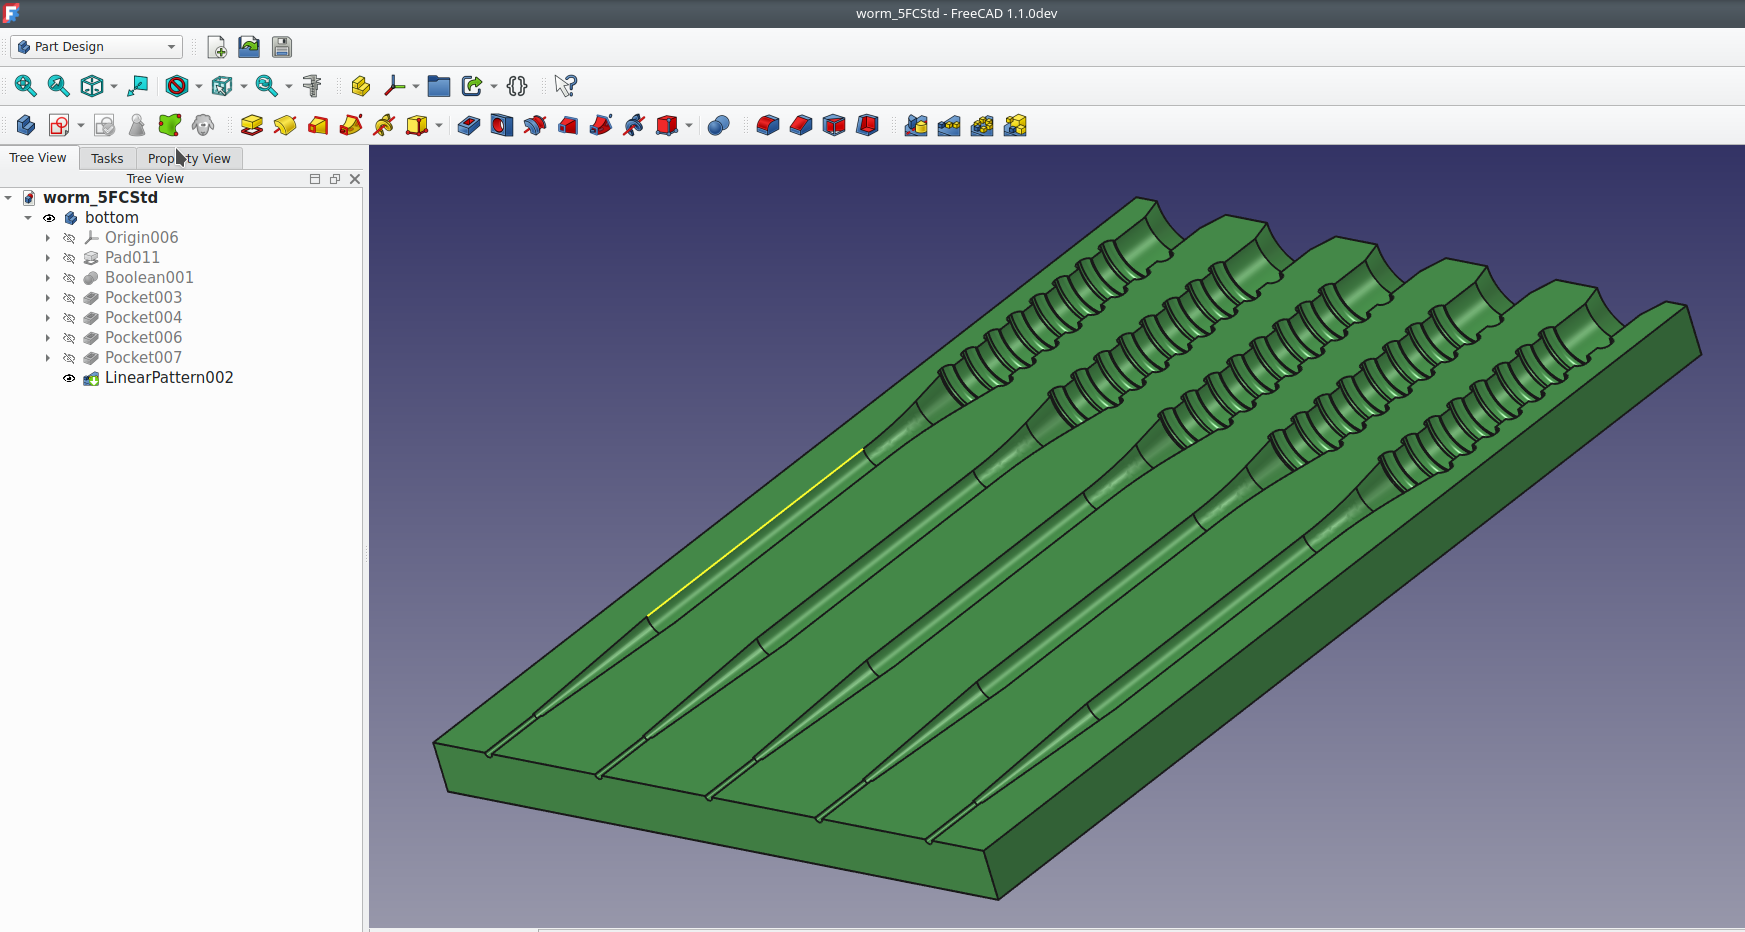The height and width of the screenshot is (932, 1745).
Task: Select the Thickness tool
Action: point(867,125)
